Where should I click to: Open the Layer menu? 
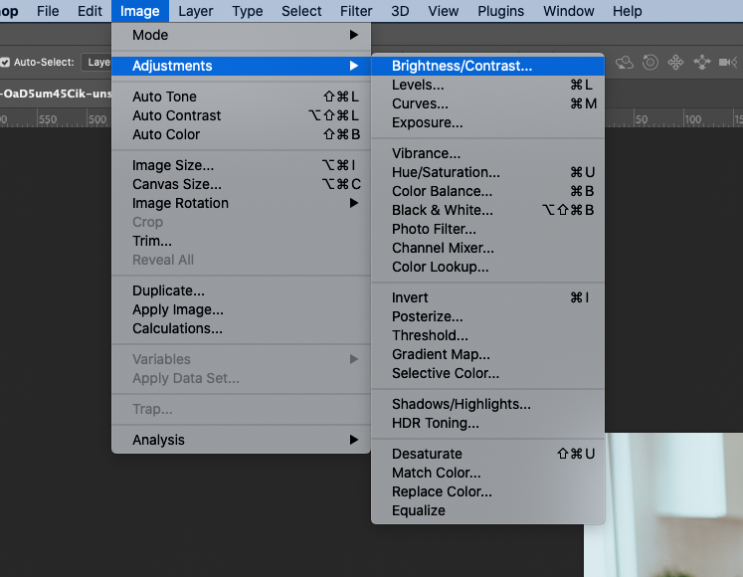tap(196, 11)
